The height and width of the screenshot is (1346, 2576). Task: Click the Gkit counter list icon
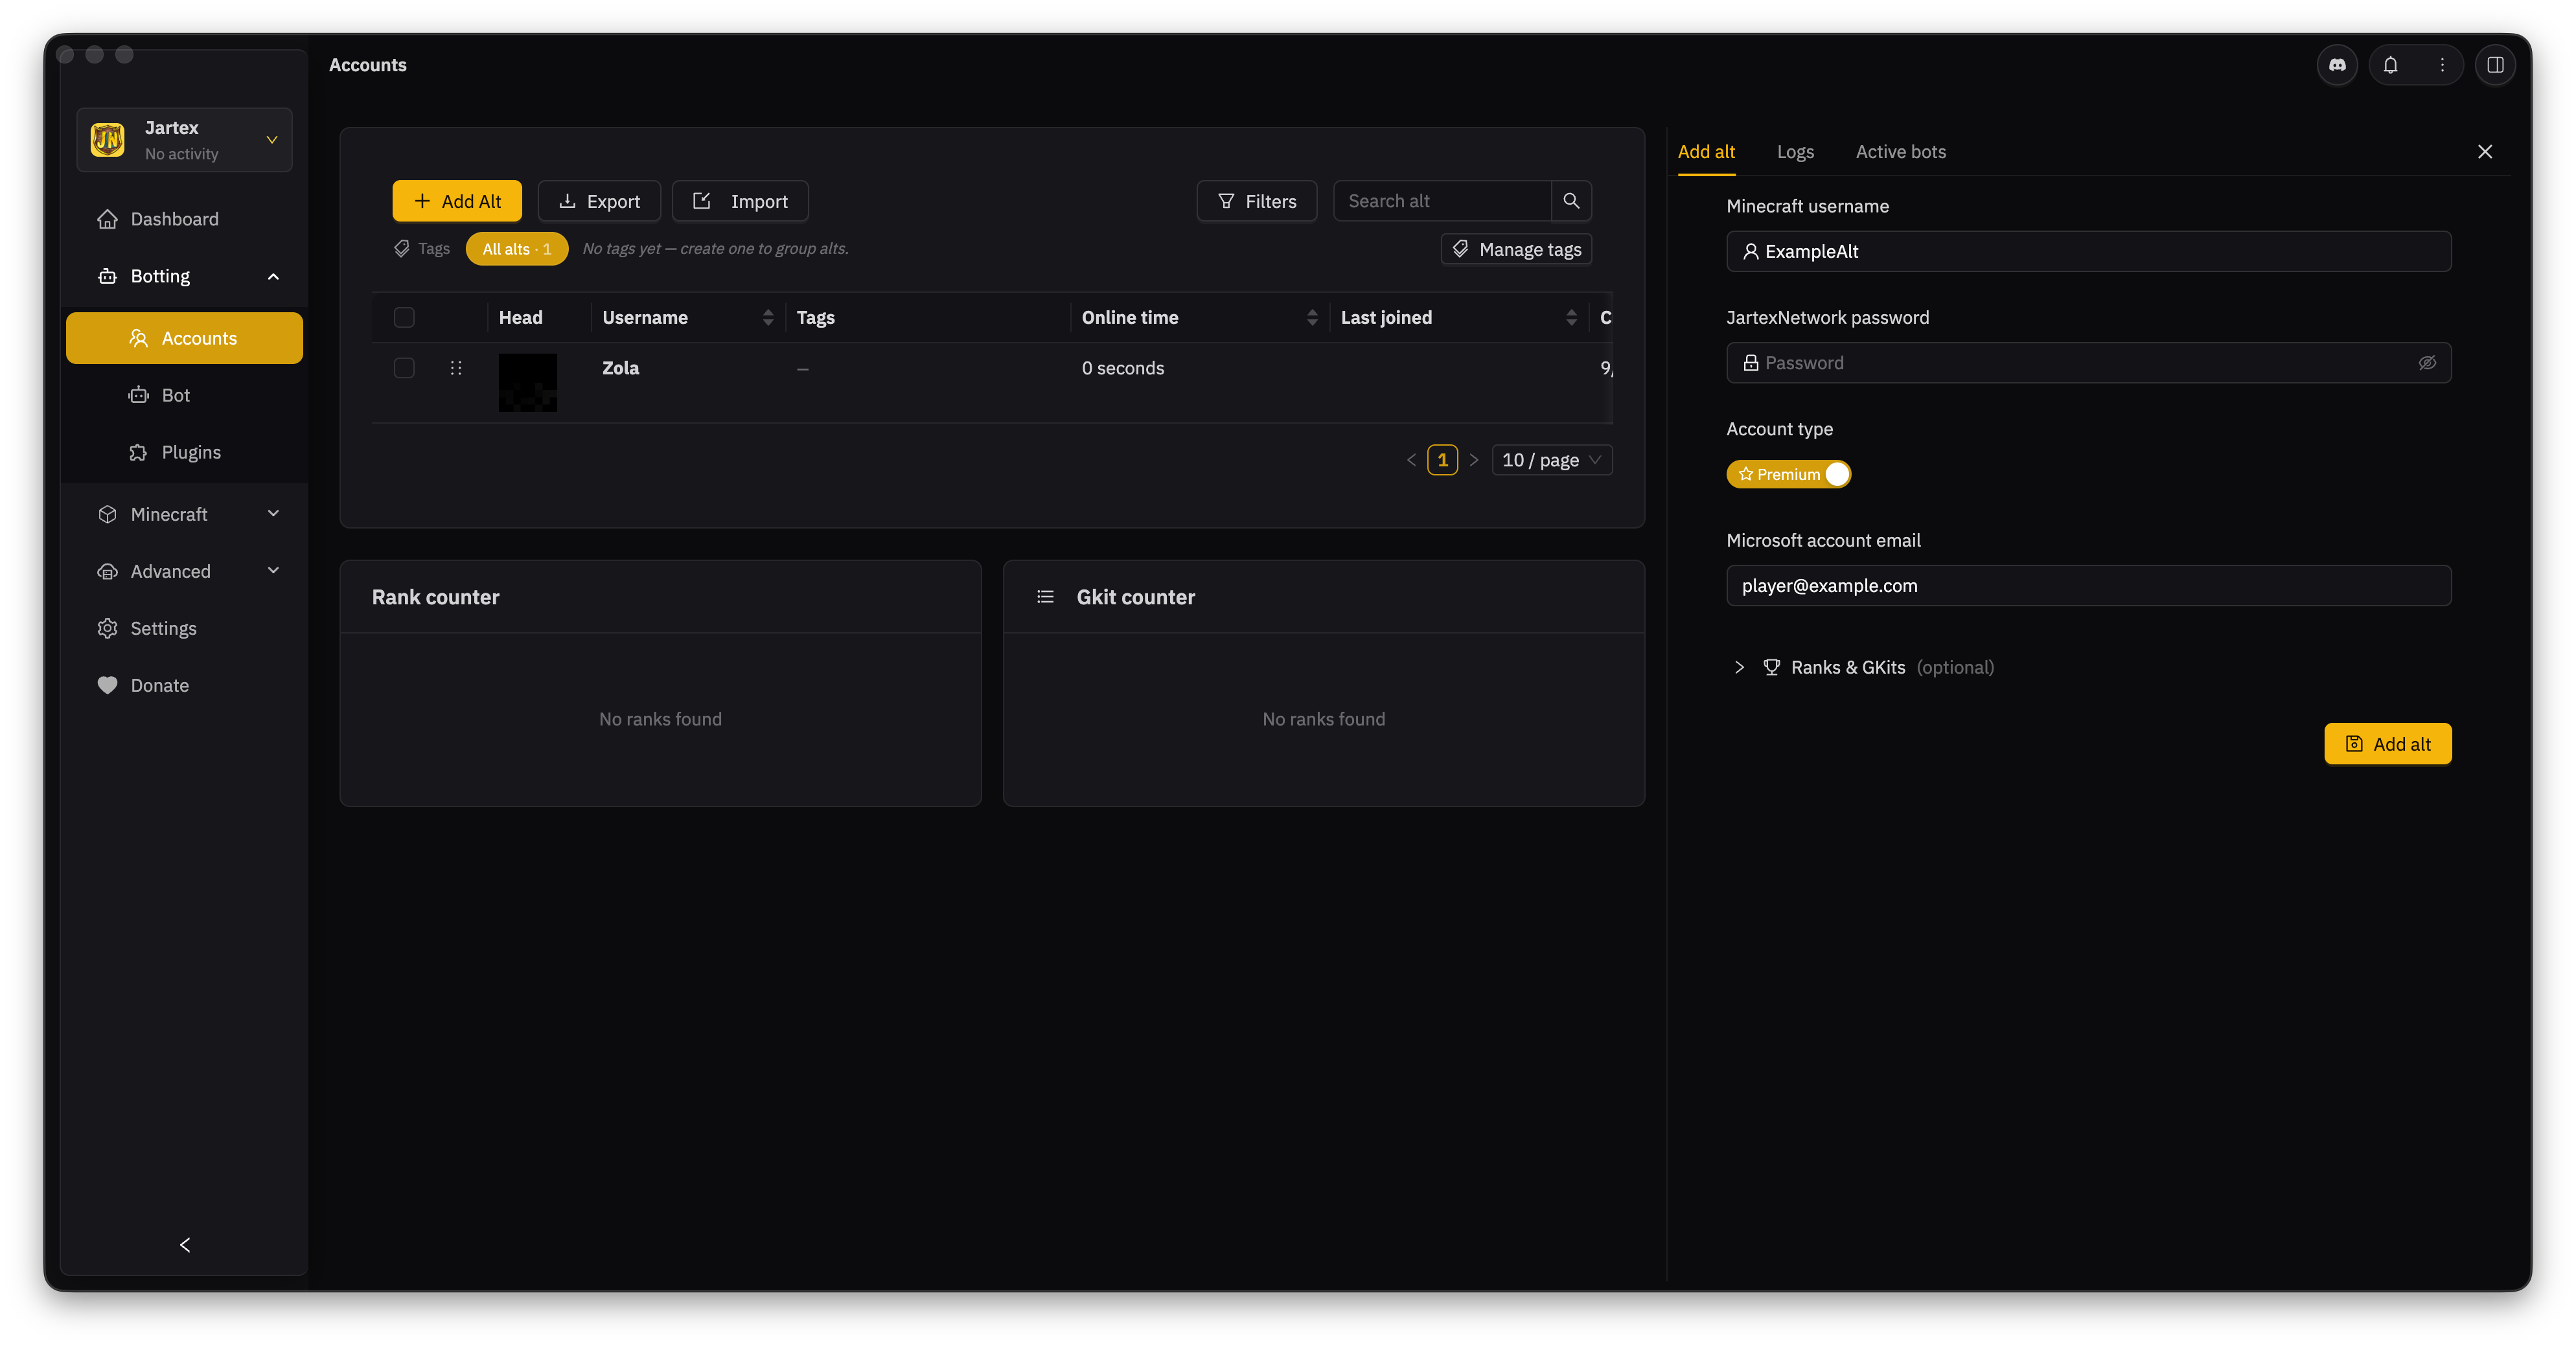click(1045, 597)
